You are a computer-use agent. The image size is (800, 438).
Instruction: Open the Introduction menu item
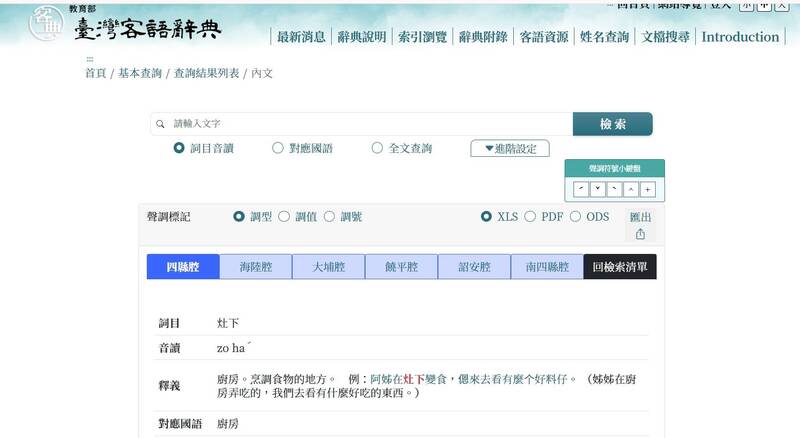pyautogui.click(x=740, y=37)
